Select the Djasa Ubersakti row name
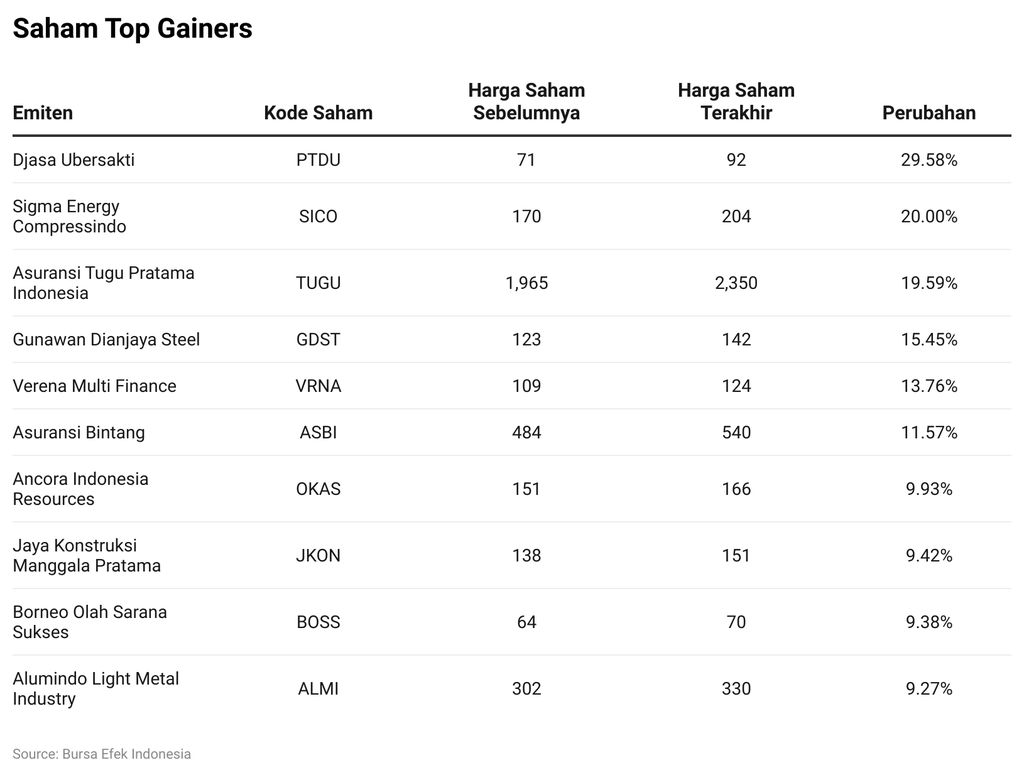This screenshot has height=775, width=1024. pyautogui.click(x=74, y=160)
